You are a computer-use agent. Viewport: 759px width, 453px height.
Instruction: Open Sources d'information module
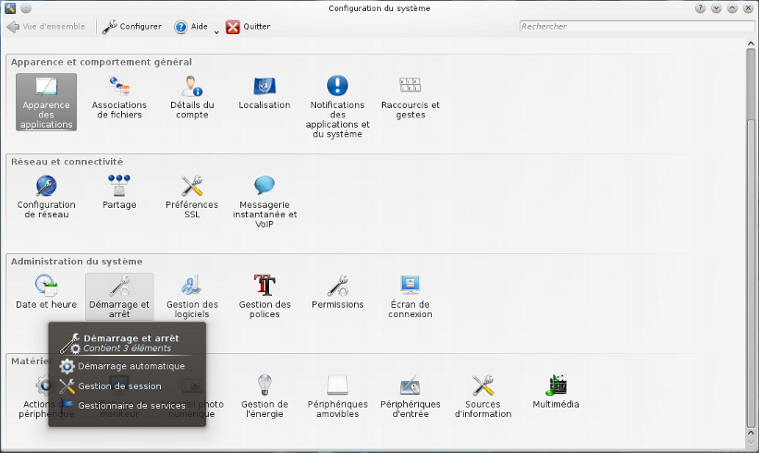(x=483, y=397)
